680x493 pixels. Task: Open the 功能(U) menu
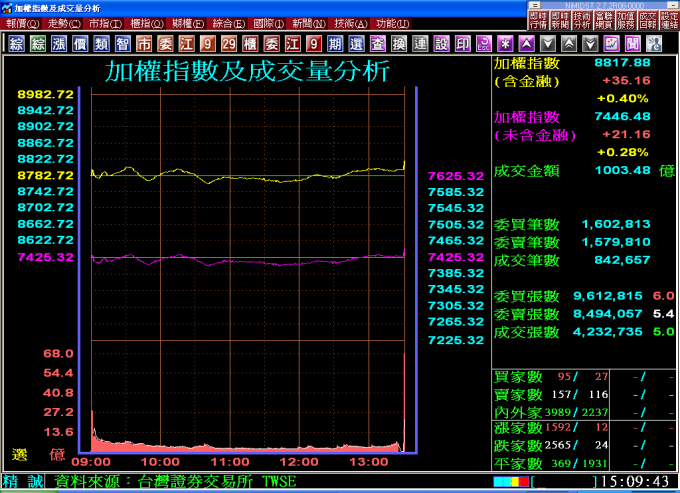392,23
